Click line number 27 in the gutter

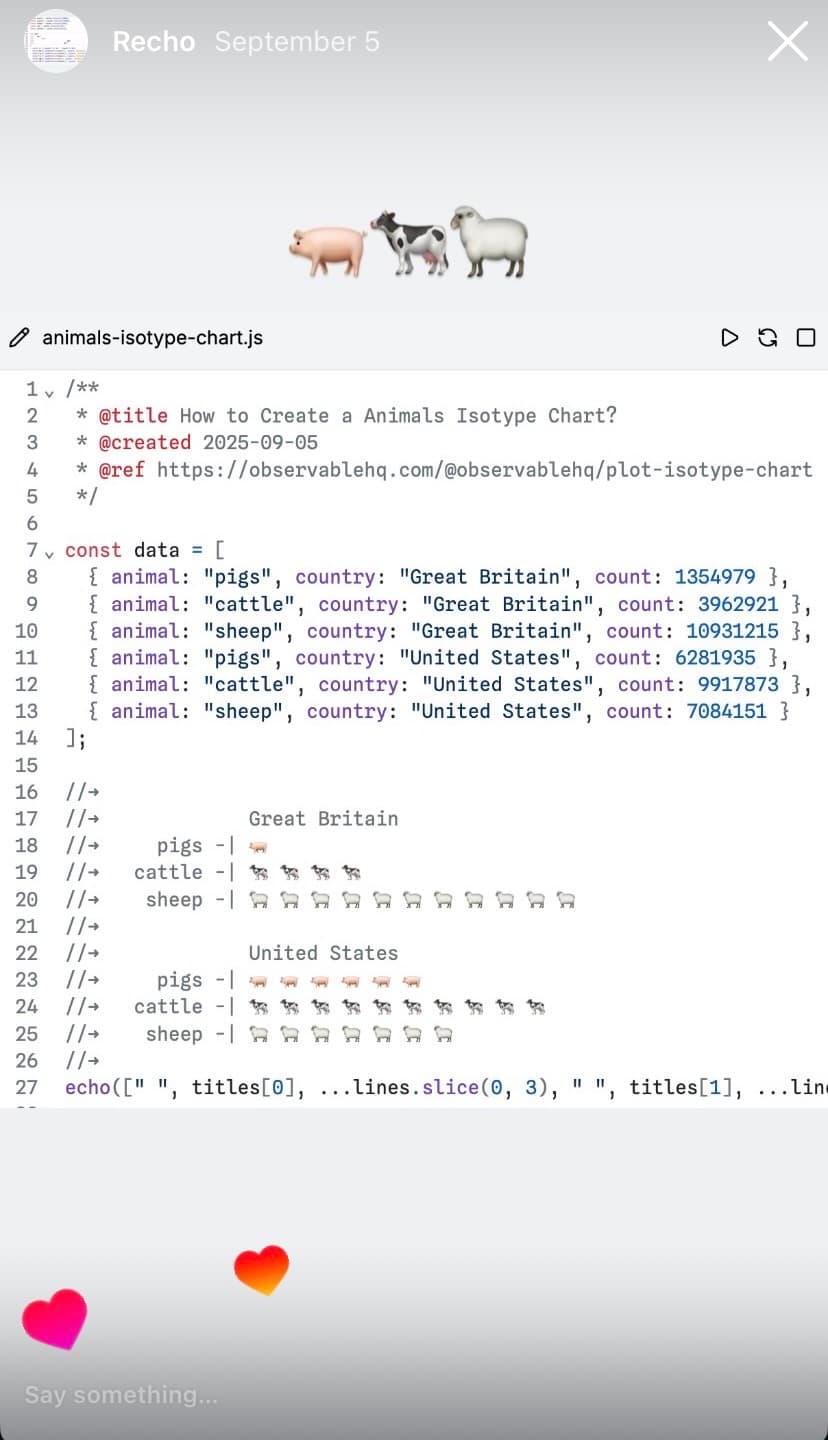[26, 1087]
